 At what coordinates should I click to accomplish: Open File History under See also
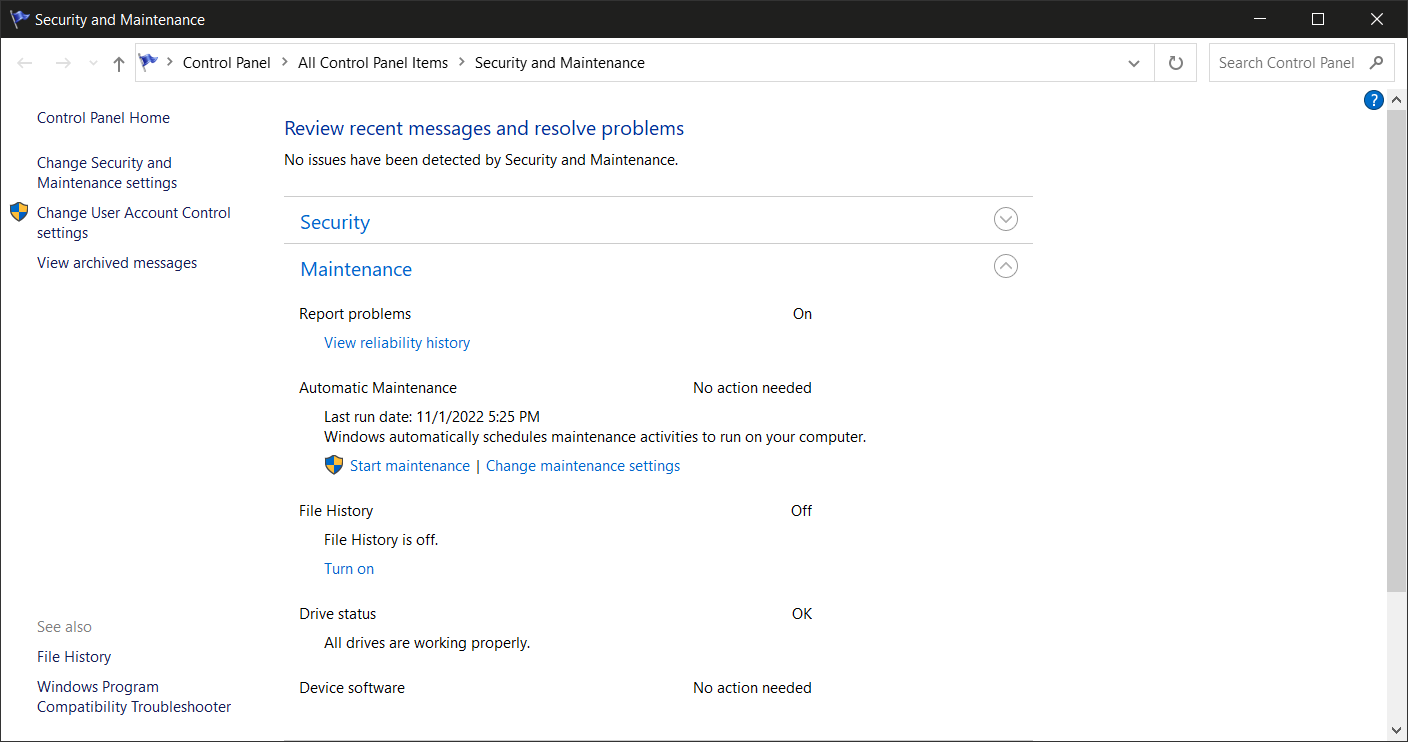(x=74, y=657)
